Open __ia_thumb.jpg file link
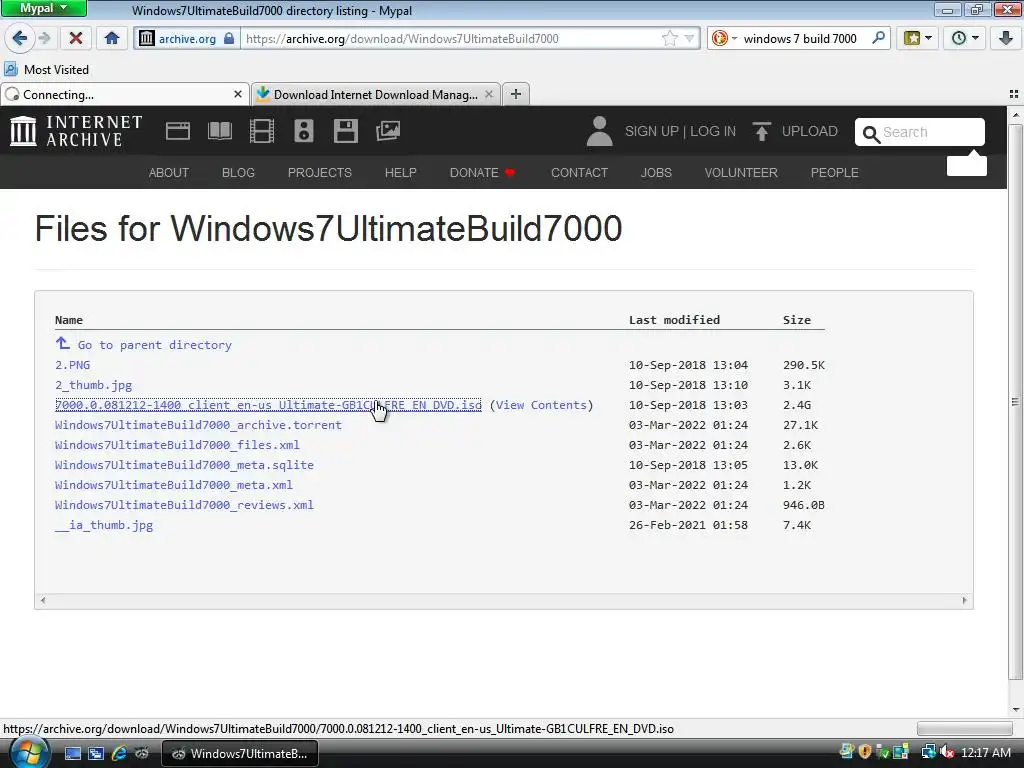 point(104,525)
